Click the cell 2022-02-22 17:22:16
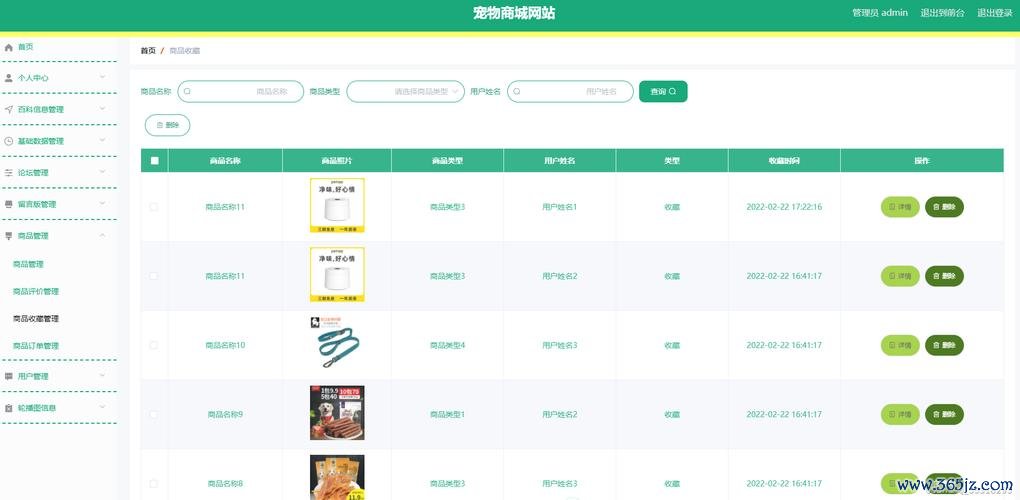This screenshot has width=1020, height=500. click(784, 207)
